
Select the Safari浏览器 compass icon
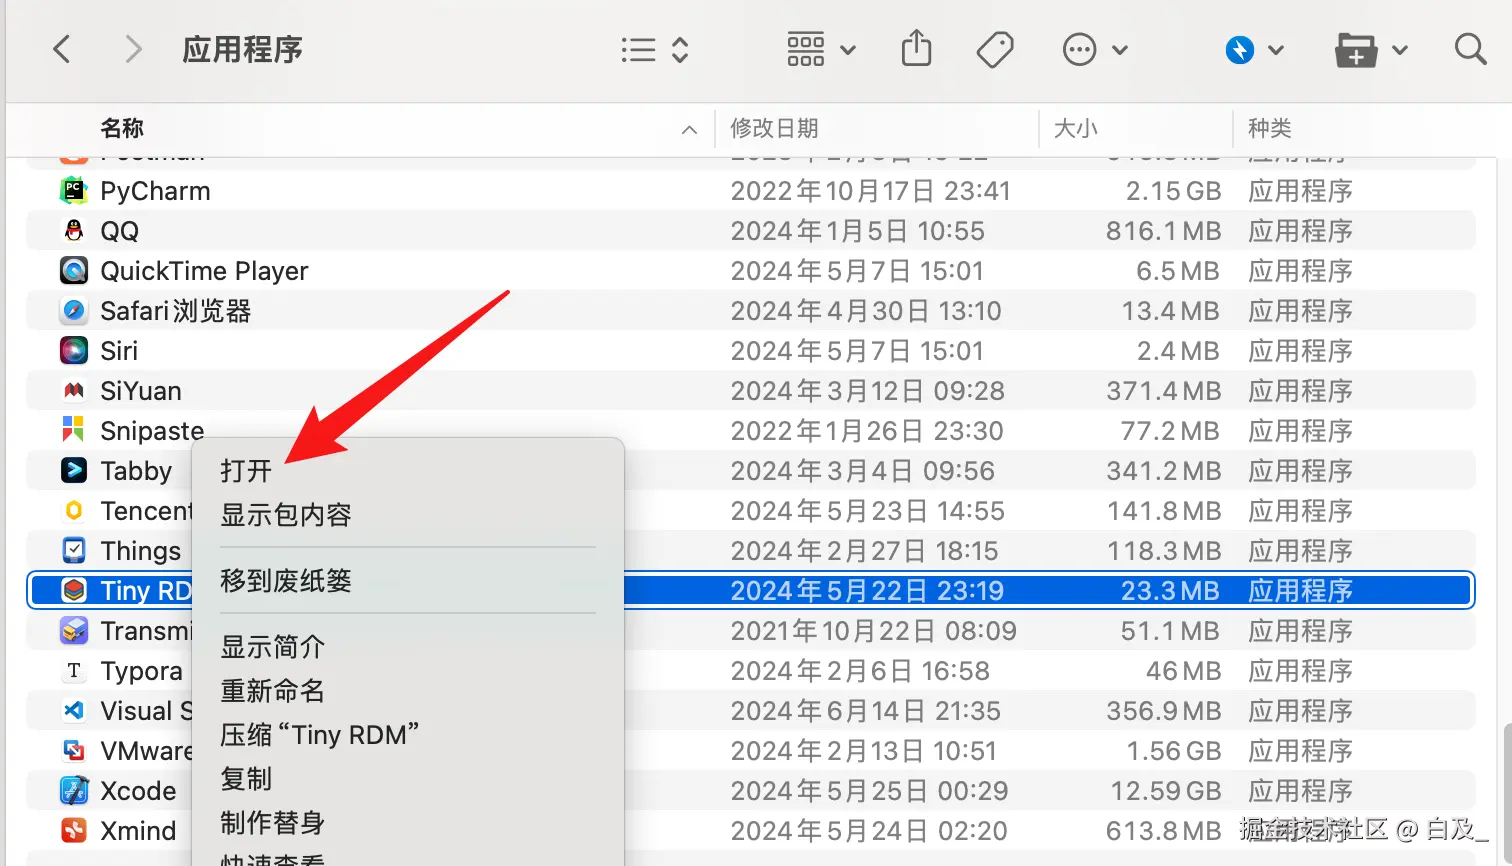pos(74,310)
